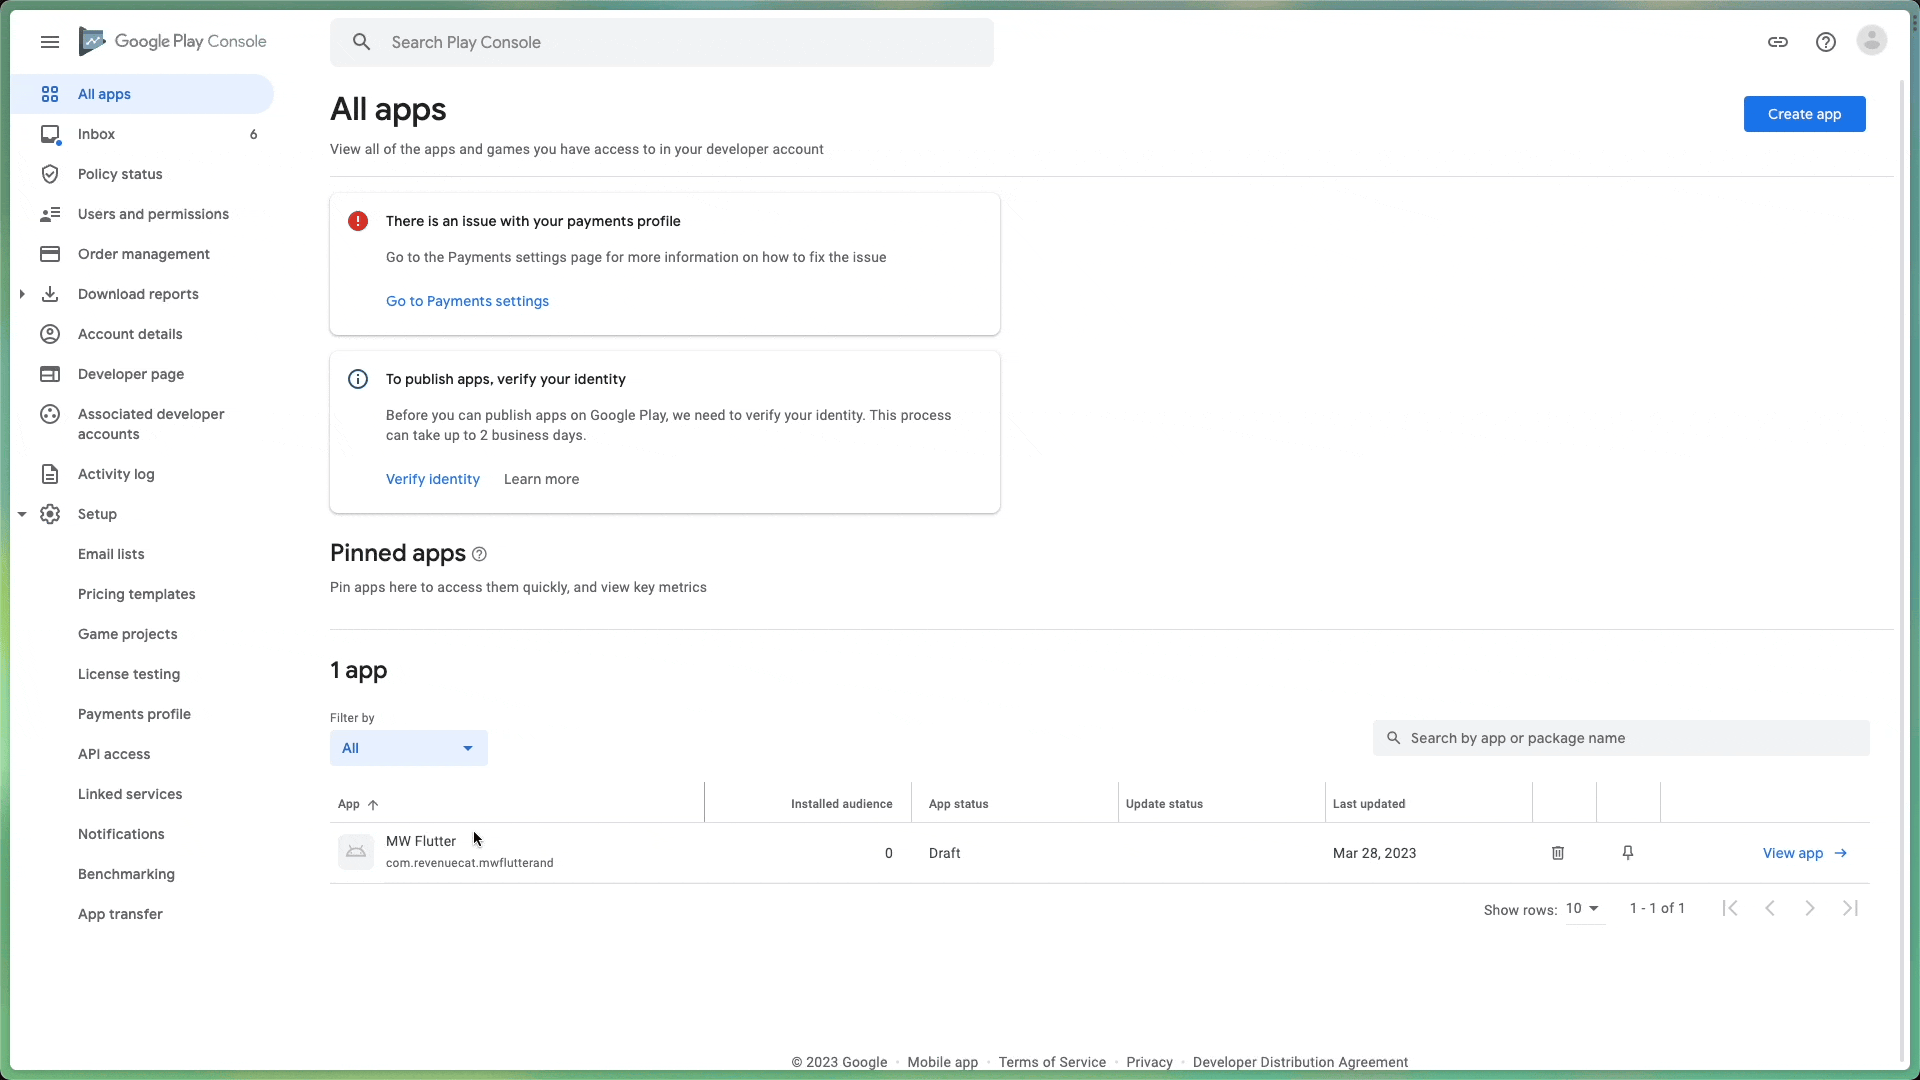Sort by App column arrow
This screenshot has width=1920, height=1080.
click(x=373, y=805)
